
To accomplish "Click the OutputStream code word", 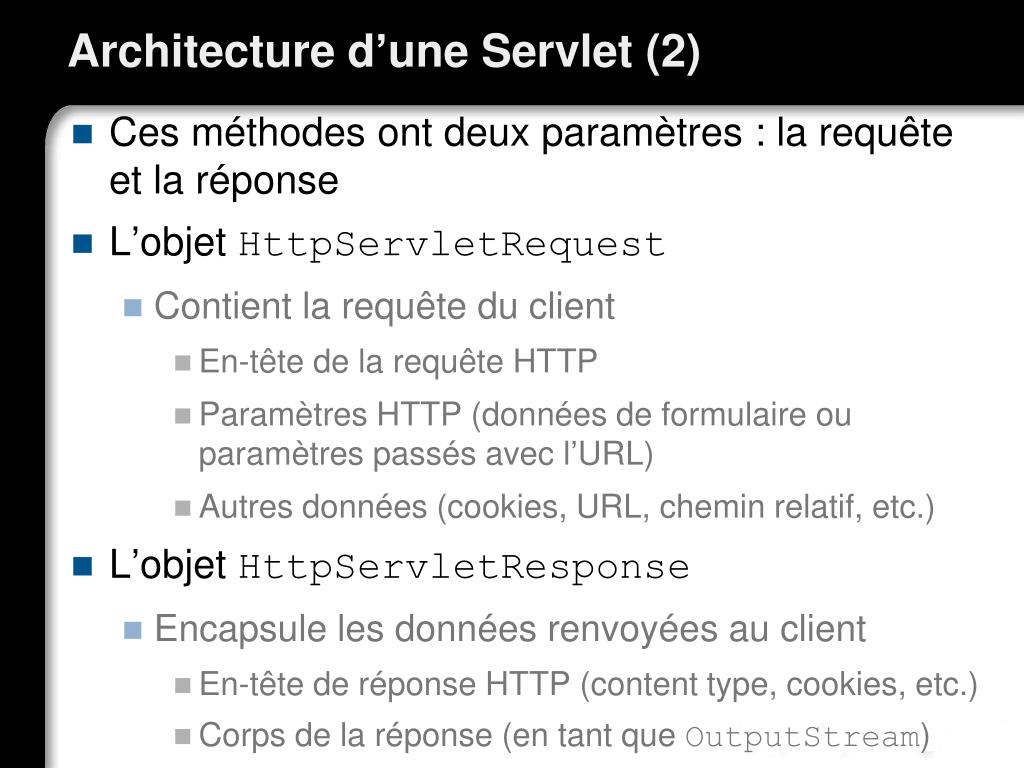I will 803,737.
